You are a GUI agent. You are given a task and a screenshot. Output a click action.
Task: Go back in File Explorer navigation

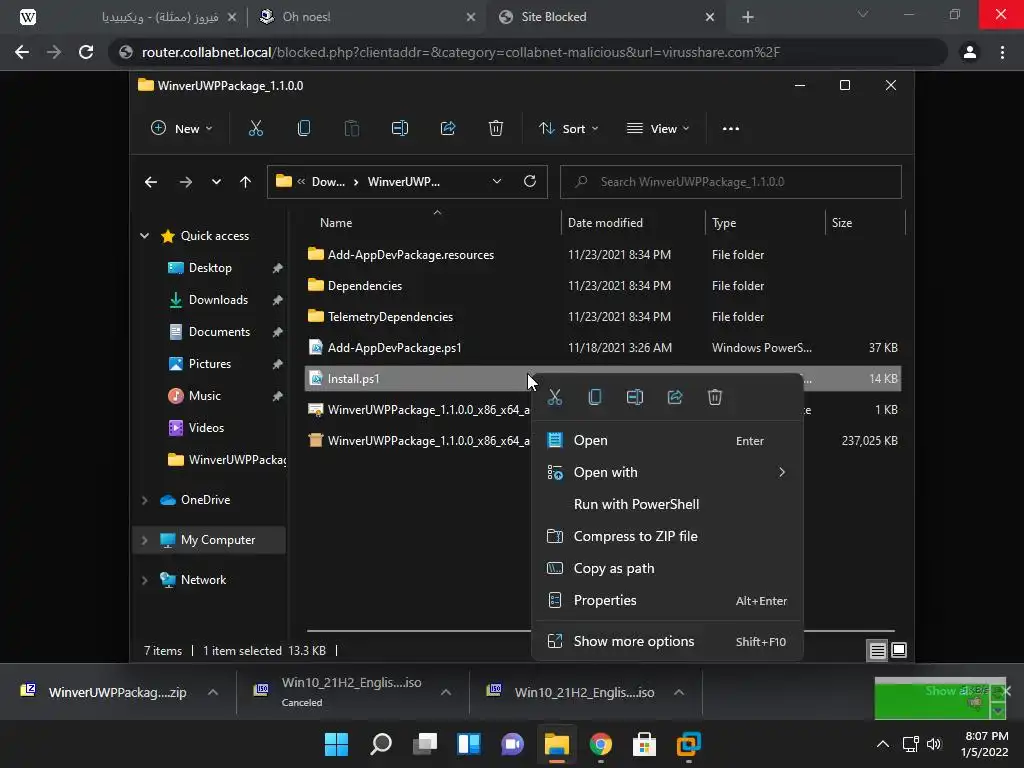click(x=151, y=182)
